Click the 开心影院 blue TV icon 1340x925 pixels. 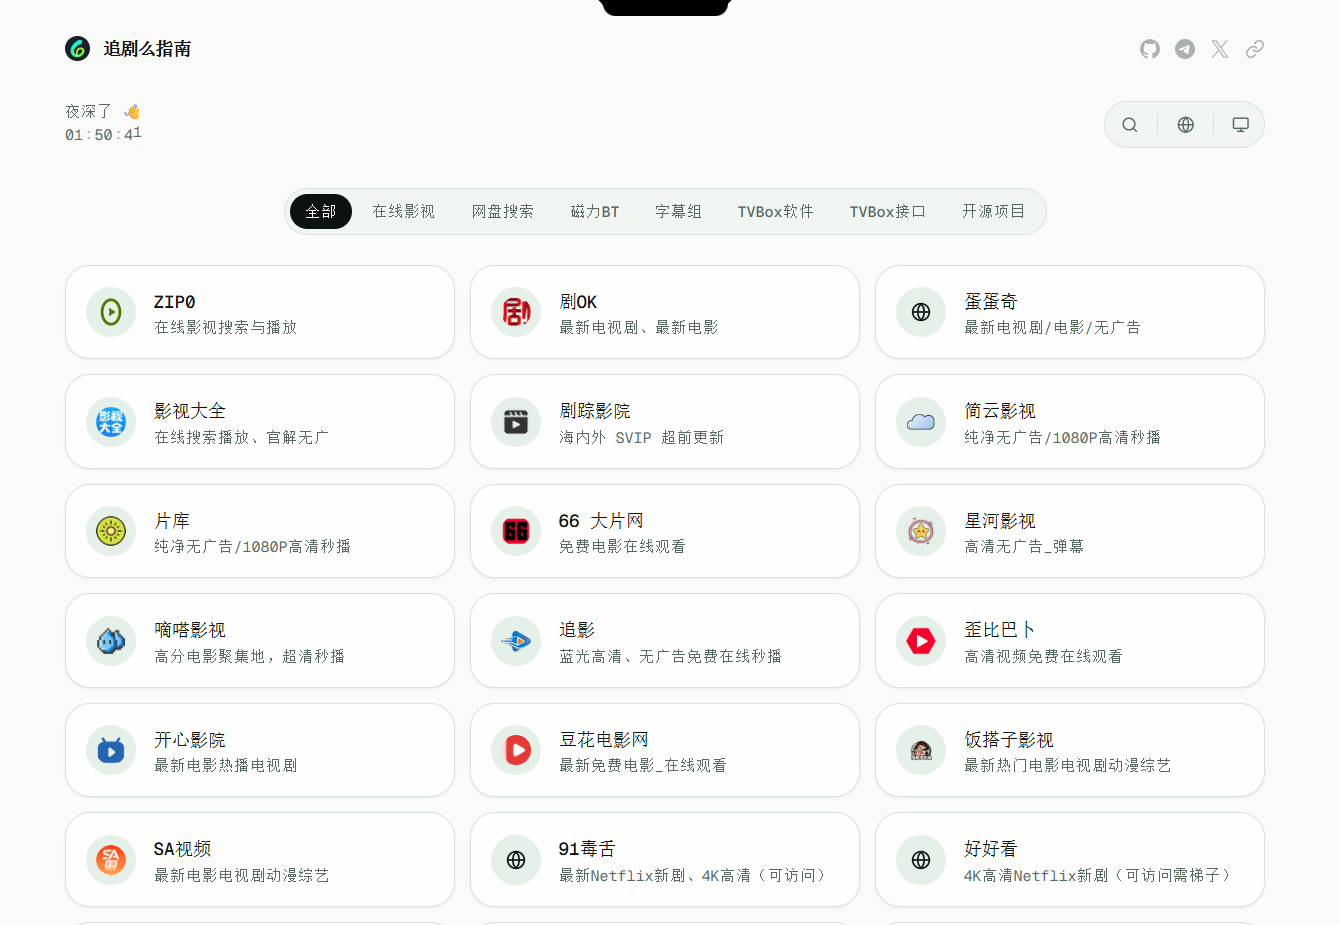111,750
